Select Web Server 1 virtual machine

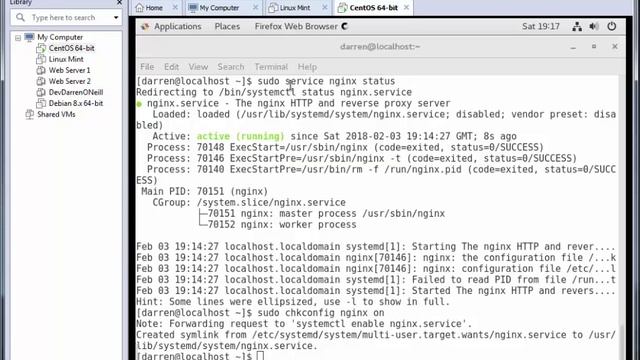(x=69, y=70)
